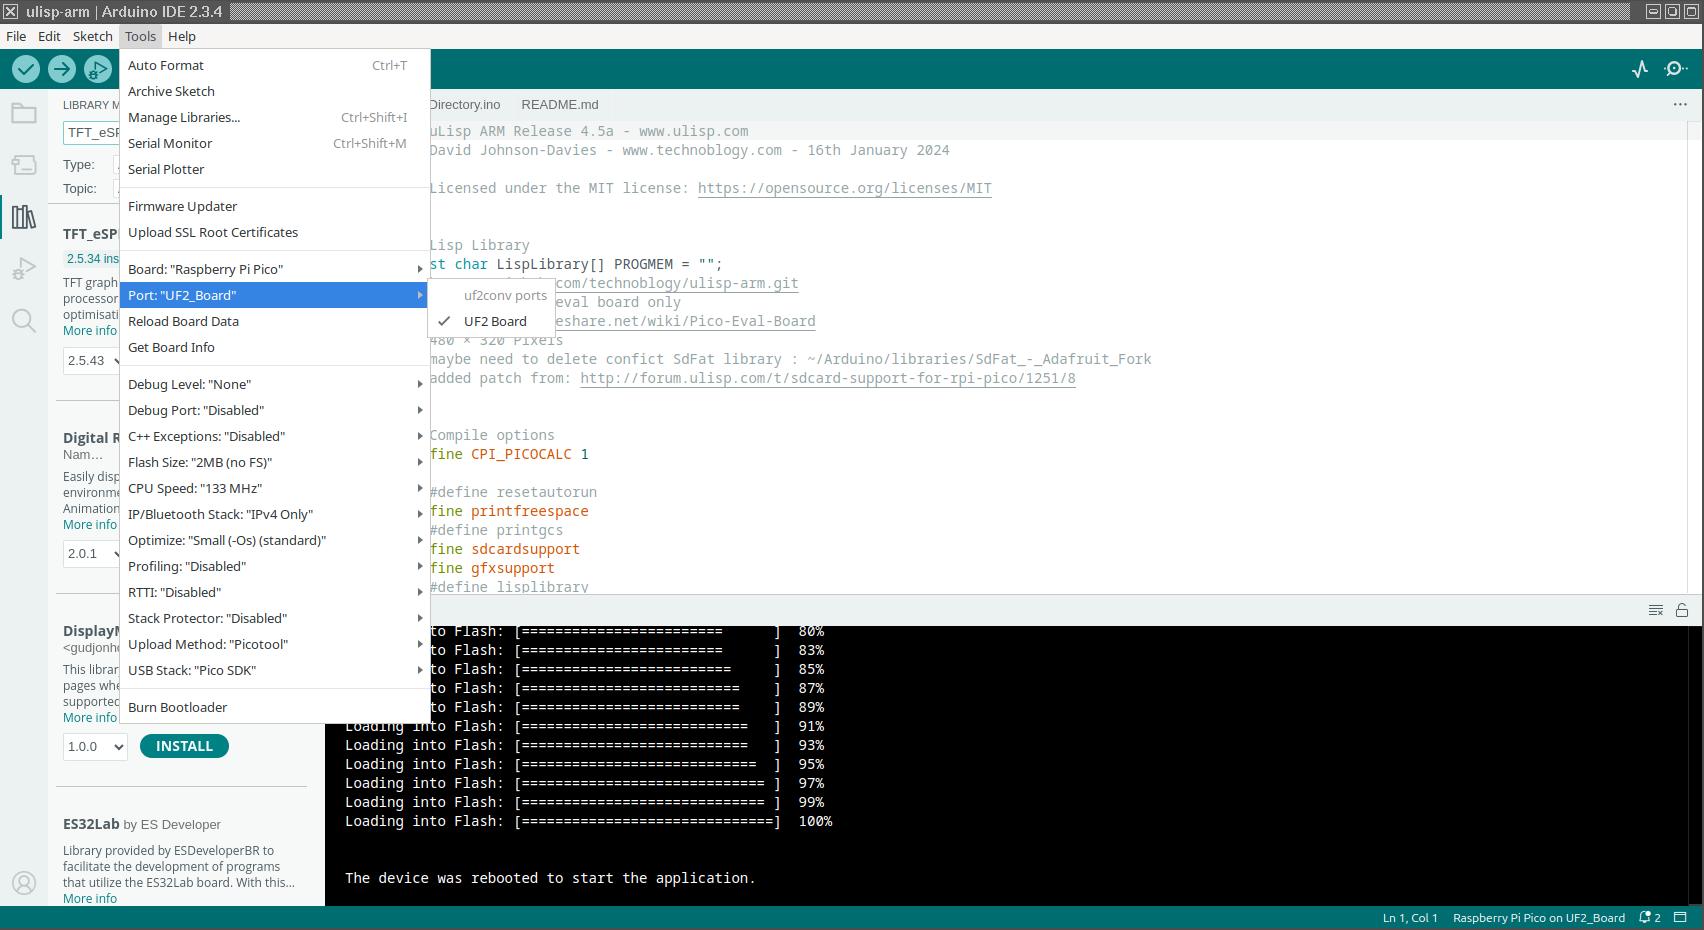Switch to the README.md tab
Image resolution: width=1704 pixels, height=930 pixels.
pyautogui.click(x=559, y=105)
